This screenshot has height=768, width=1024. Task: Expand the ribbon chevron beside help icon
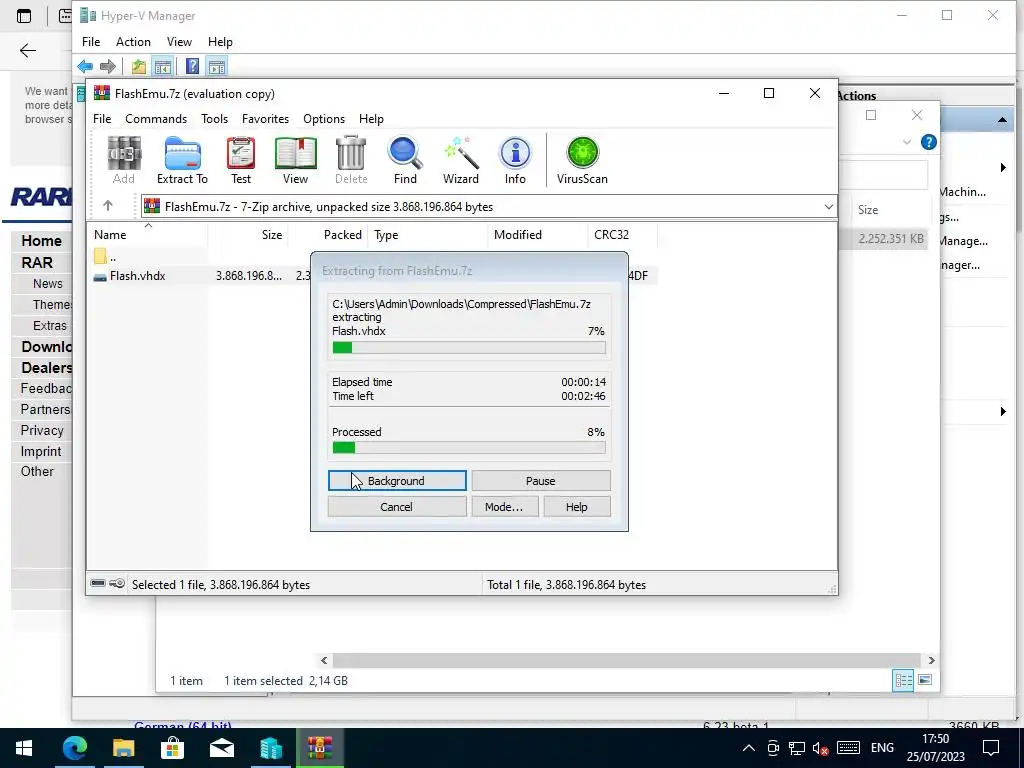coord(906,142)
